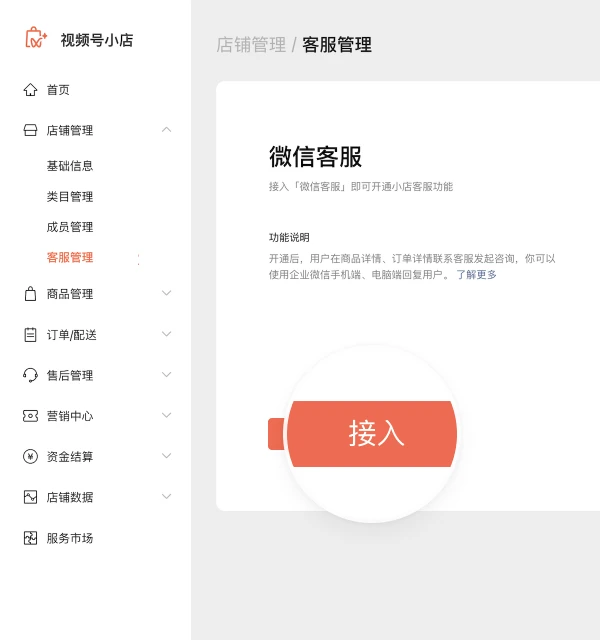Open the 基础信息 submenu item

[x=70, y=166]
